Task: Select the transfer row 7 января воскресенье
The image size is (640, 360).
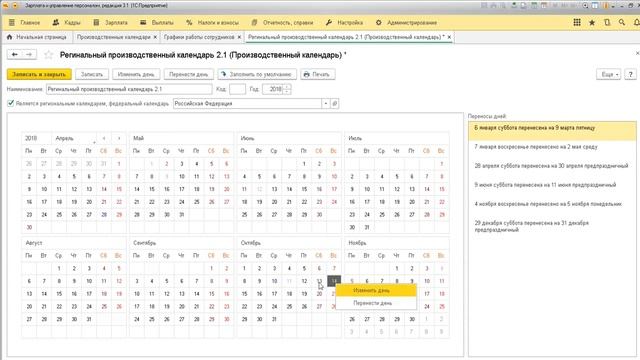Action: [x=552, y=147]
